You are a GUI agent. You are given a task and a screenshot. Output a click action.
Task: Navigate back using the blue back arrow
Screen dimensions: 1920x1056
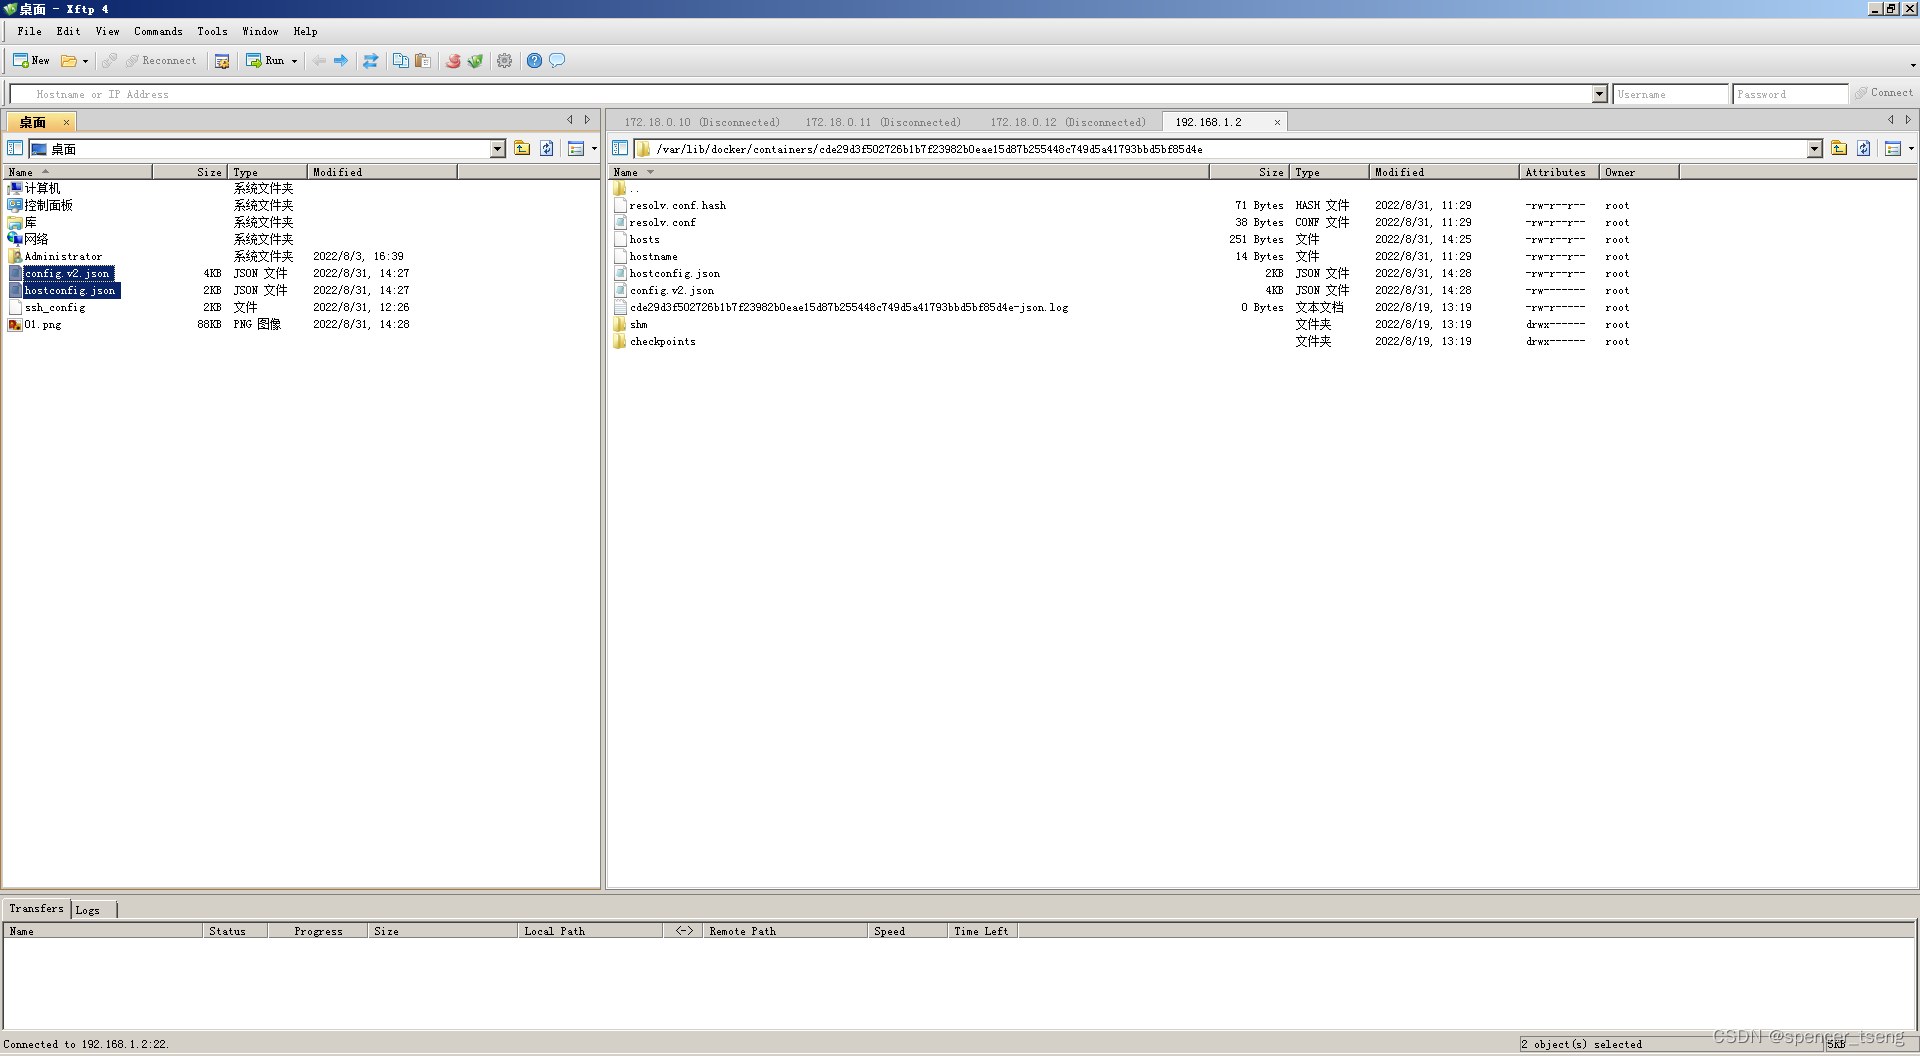318,60
